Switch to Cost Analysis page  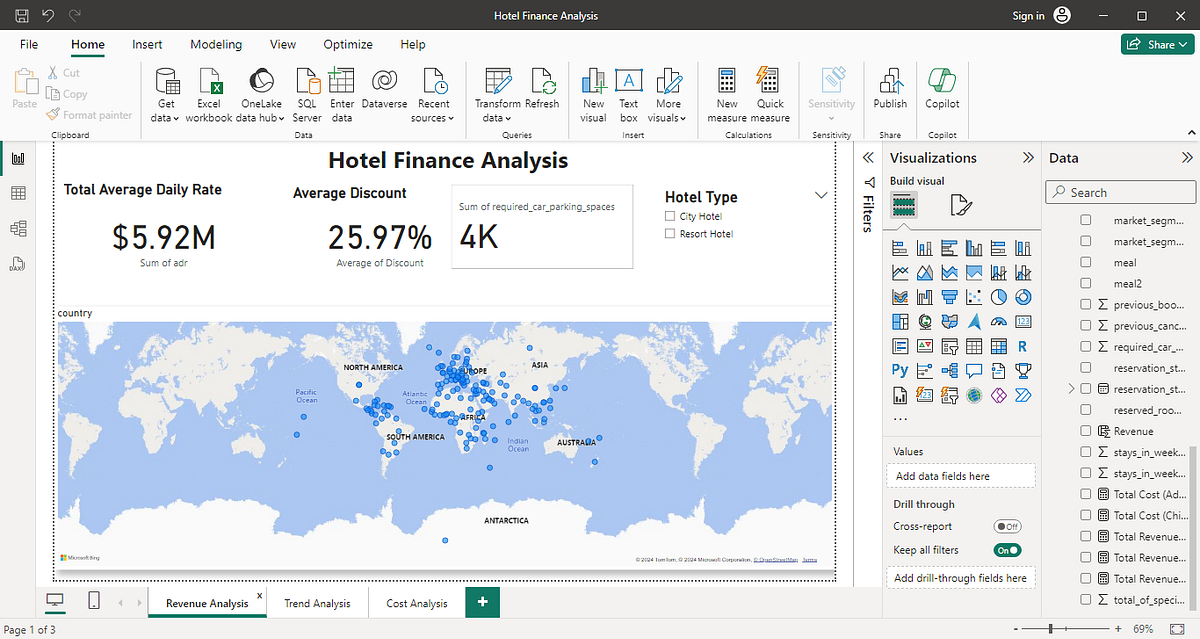pos(417,603)
